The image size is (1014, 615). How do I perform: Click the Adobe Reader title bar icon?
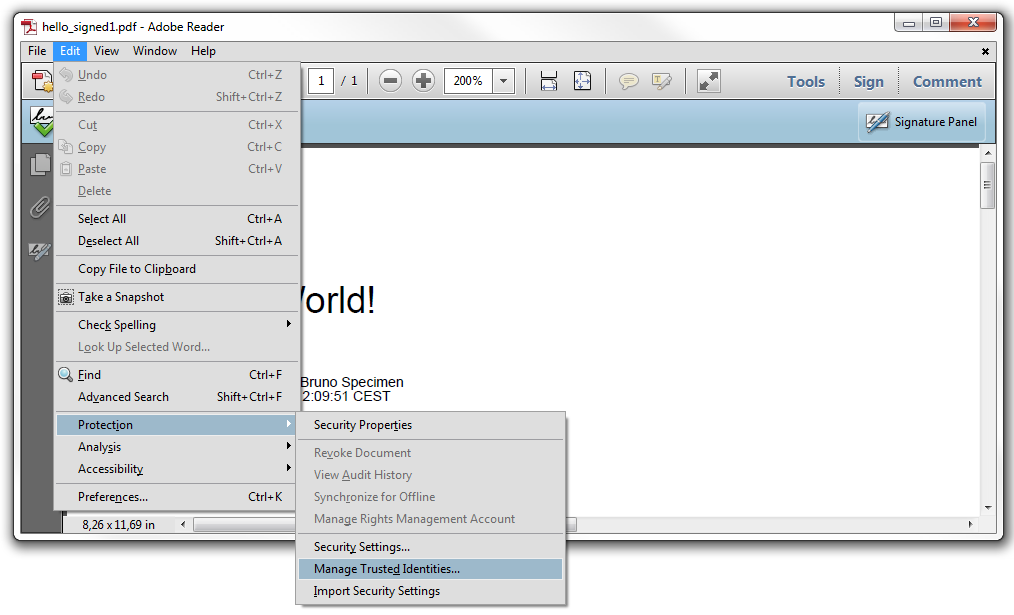(x=28, y=27)
